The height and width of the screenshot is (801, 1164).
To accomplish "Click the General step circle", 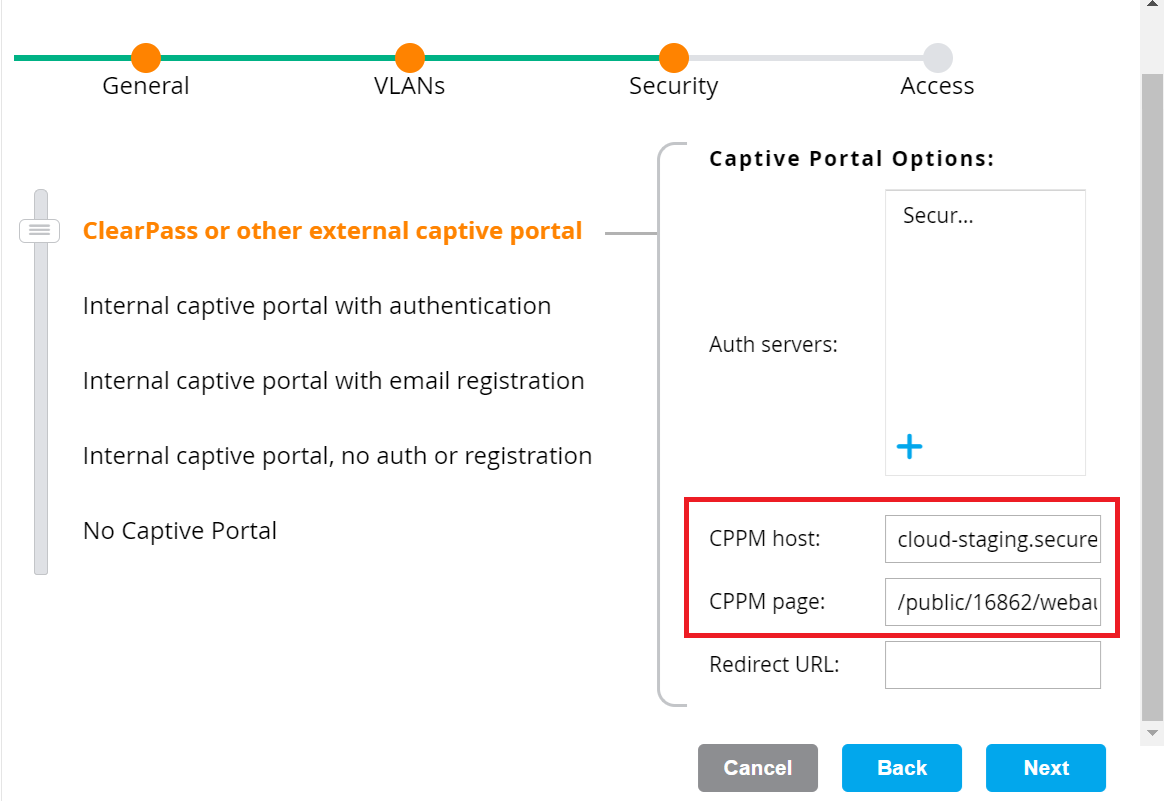I will 146,58.
